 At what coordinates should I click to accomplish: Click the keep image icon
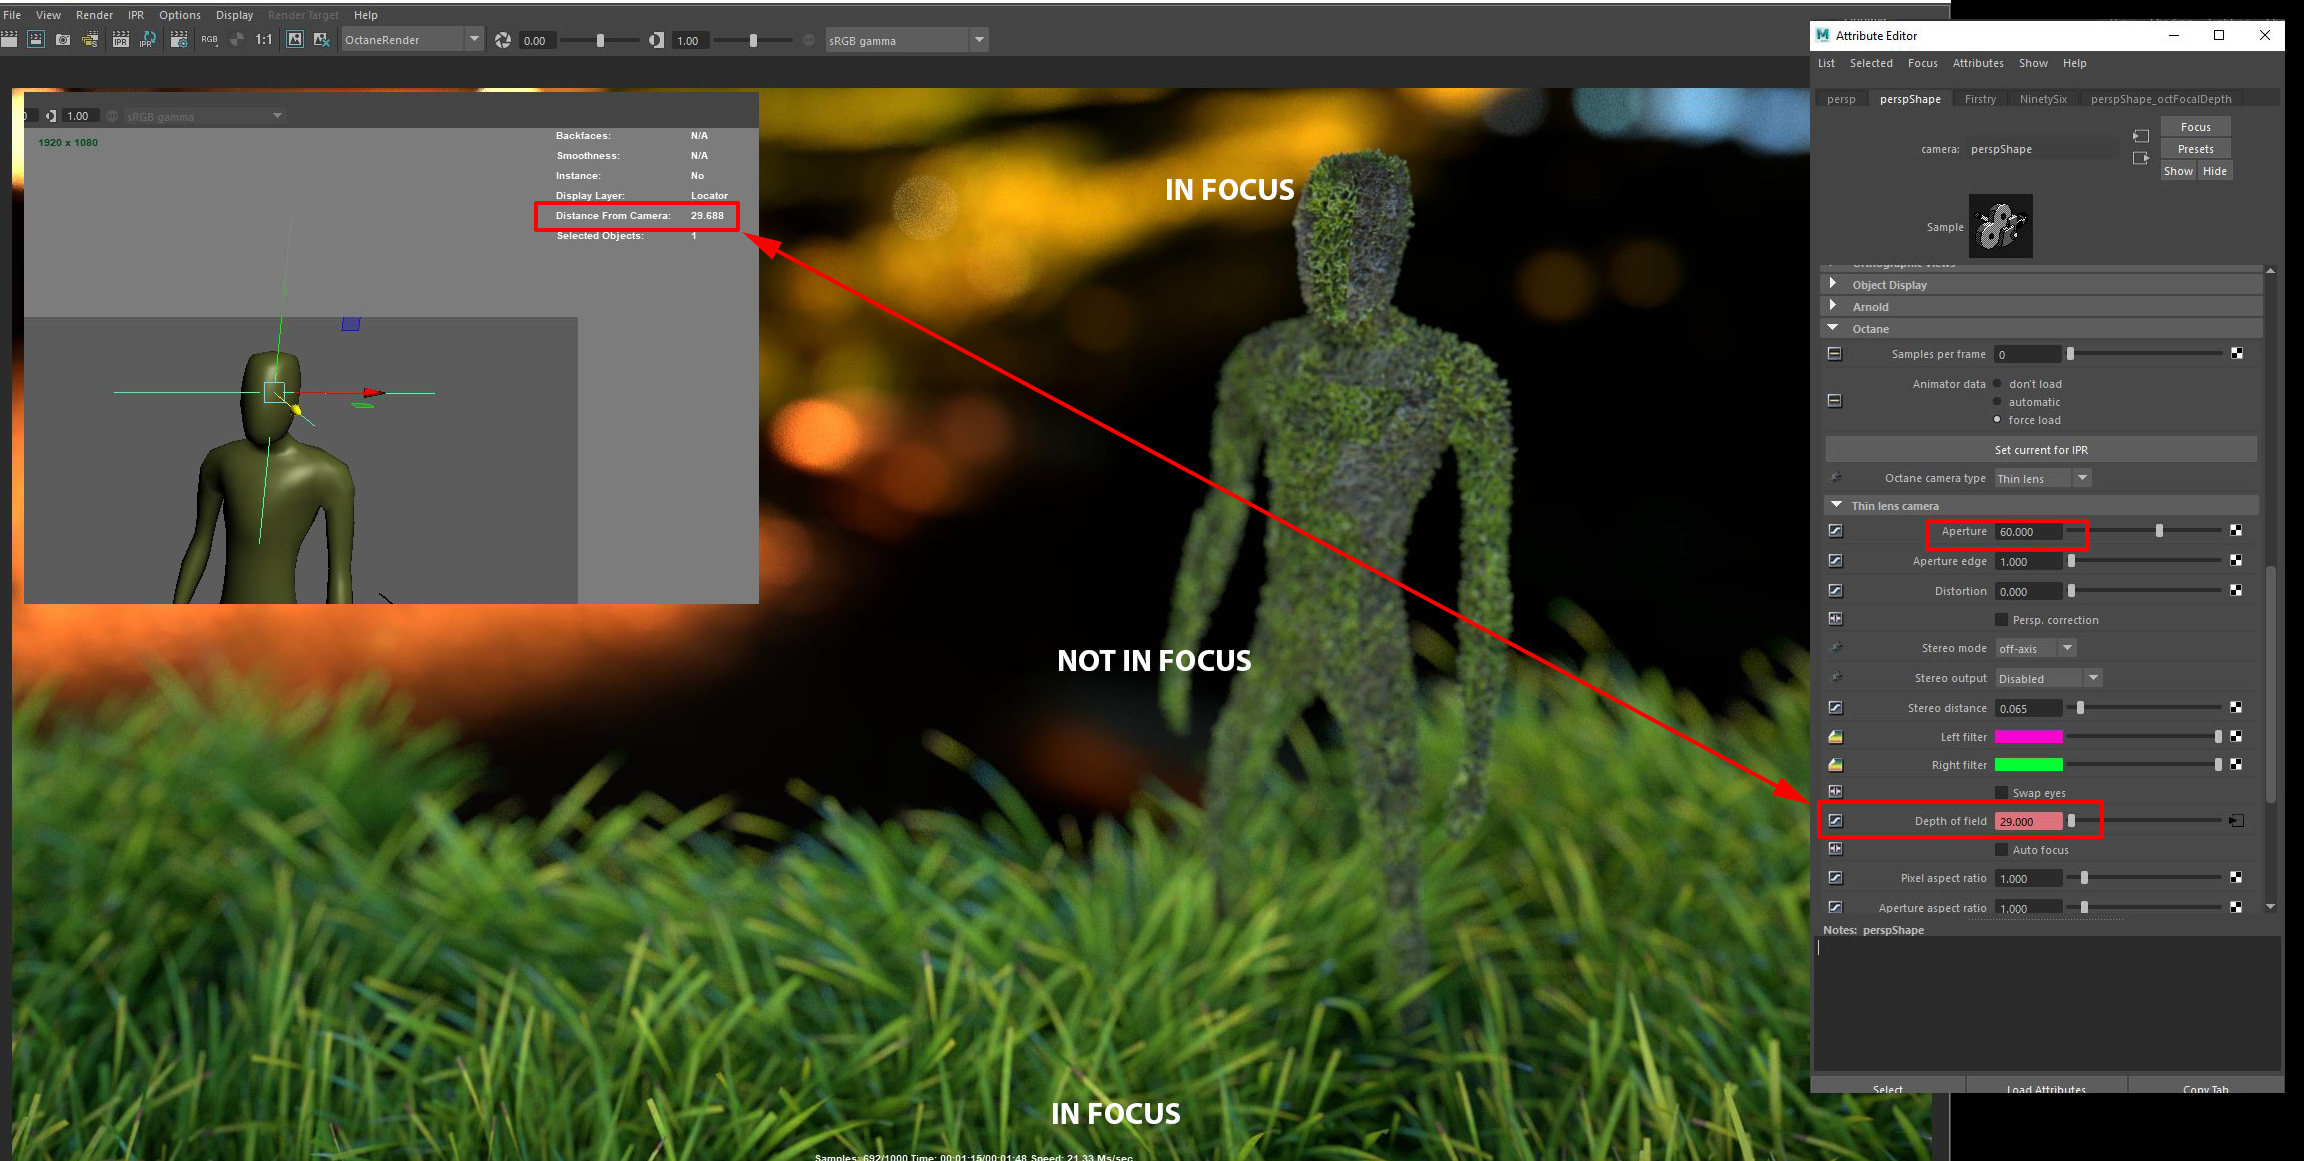pos(295,40)
